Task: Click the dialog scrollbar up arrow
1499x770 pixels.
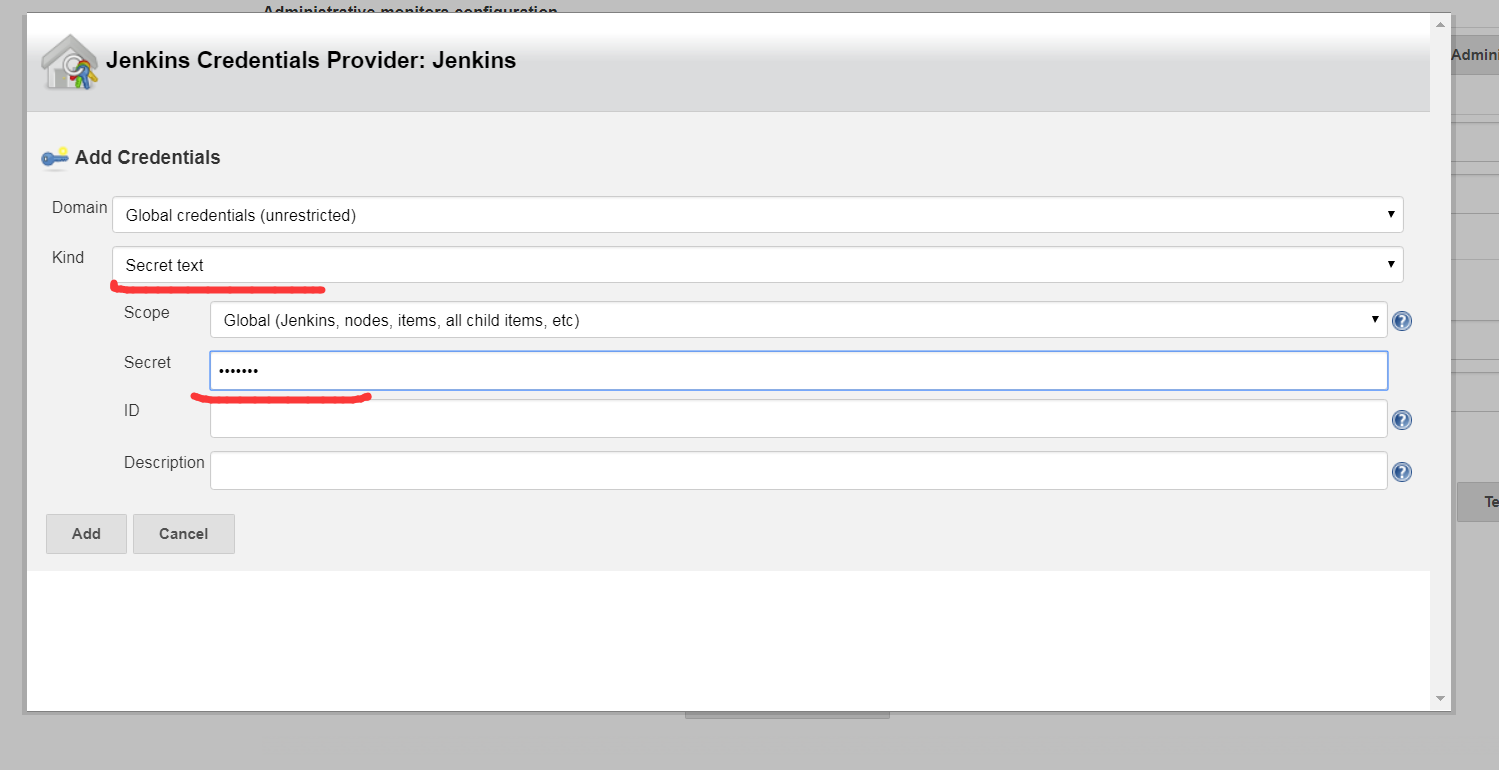Action: [x=1440, y=23]
